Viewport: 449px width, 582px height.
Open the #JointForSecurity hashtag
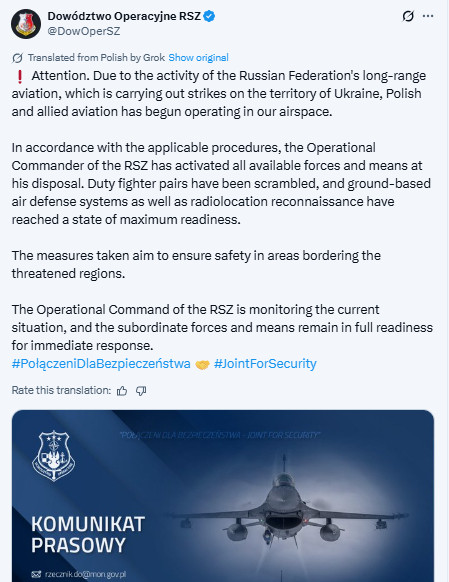click(x=265, y=363)
